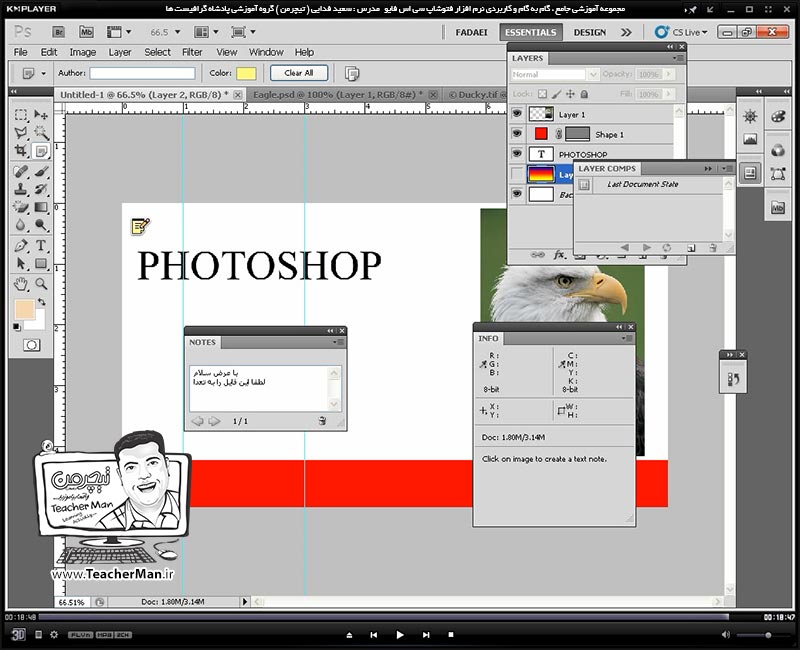800x650 pixels.
Task: Open the Image menu
Action: tap(83, 52)
